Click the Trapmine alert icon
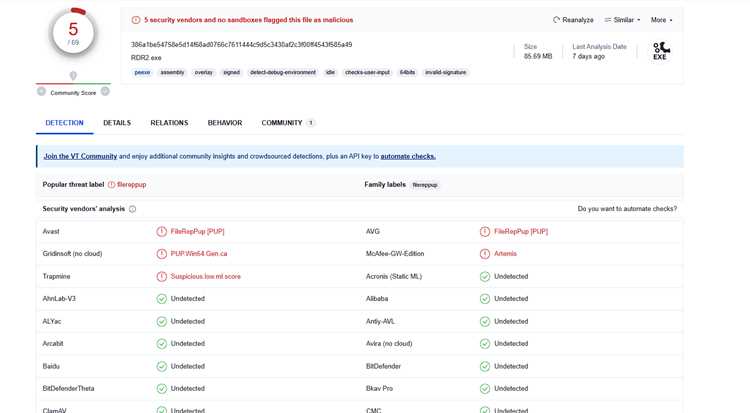The width and height of the screenshot is (750, 413). tap(162, 277)
